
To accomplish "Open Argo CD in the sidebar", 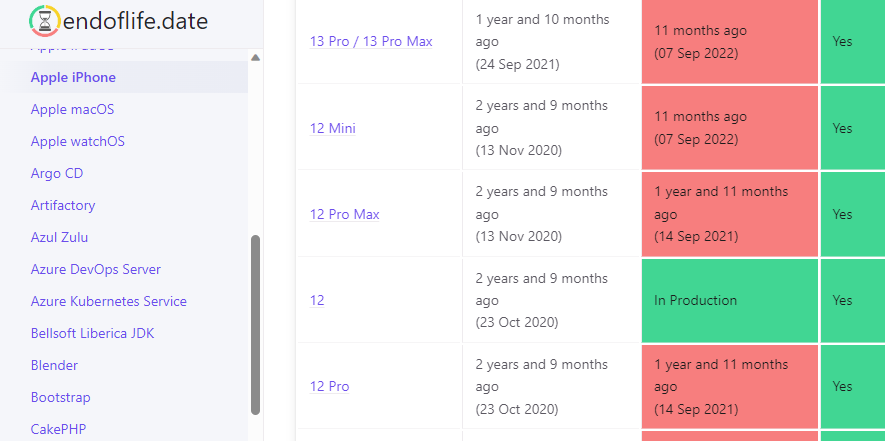I will pos(57,173).
